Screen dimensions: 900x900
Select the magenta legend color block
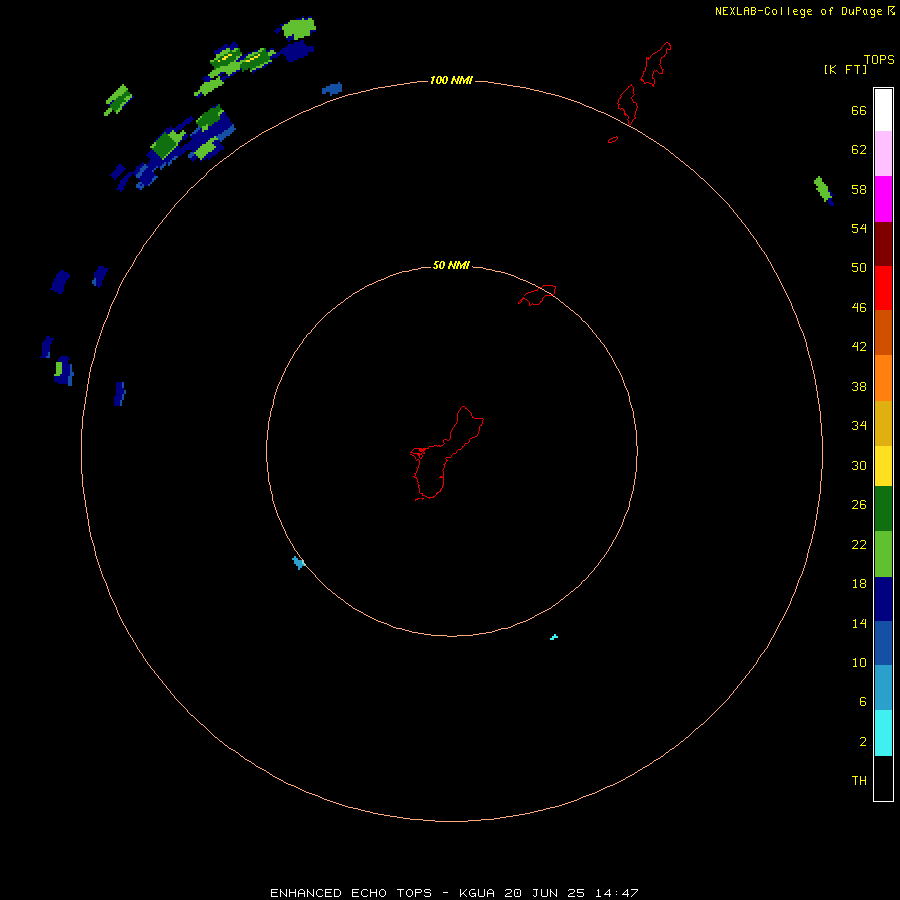(x=883, y=199)
